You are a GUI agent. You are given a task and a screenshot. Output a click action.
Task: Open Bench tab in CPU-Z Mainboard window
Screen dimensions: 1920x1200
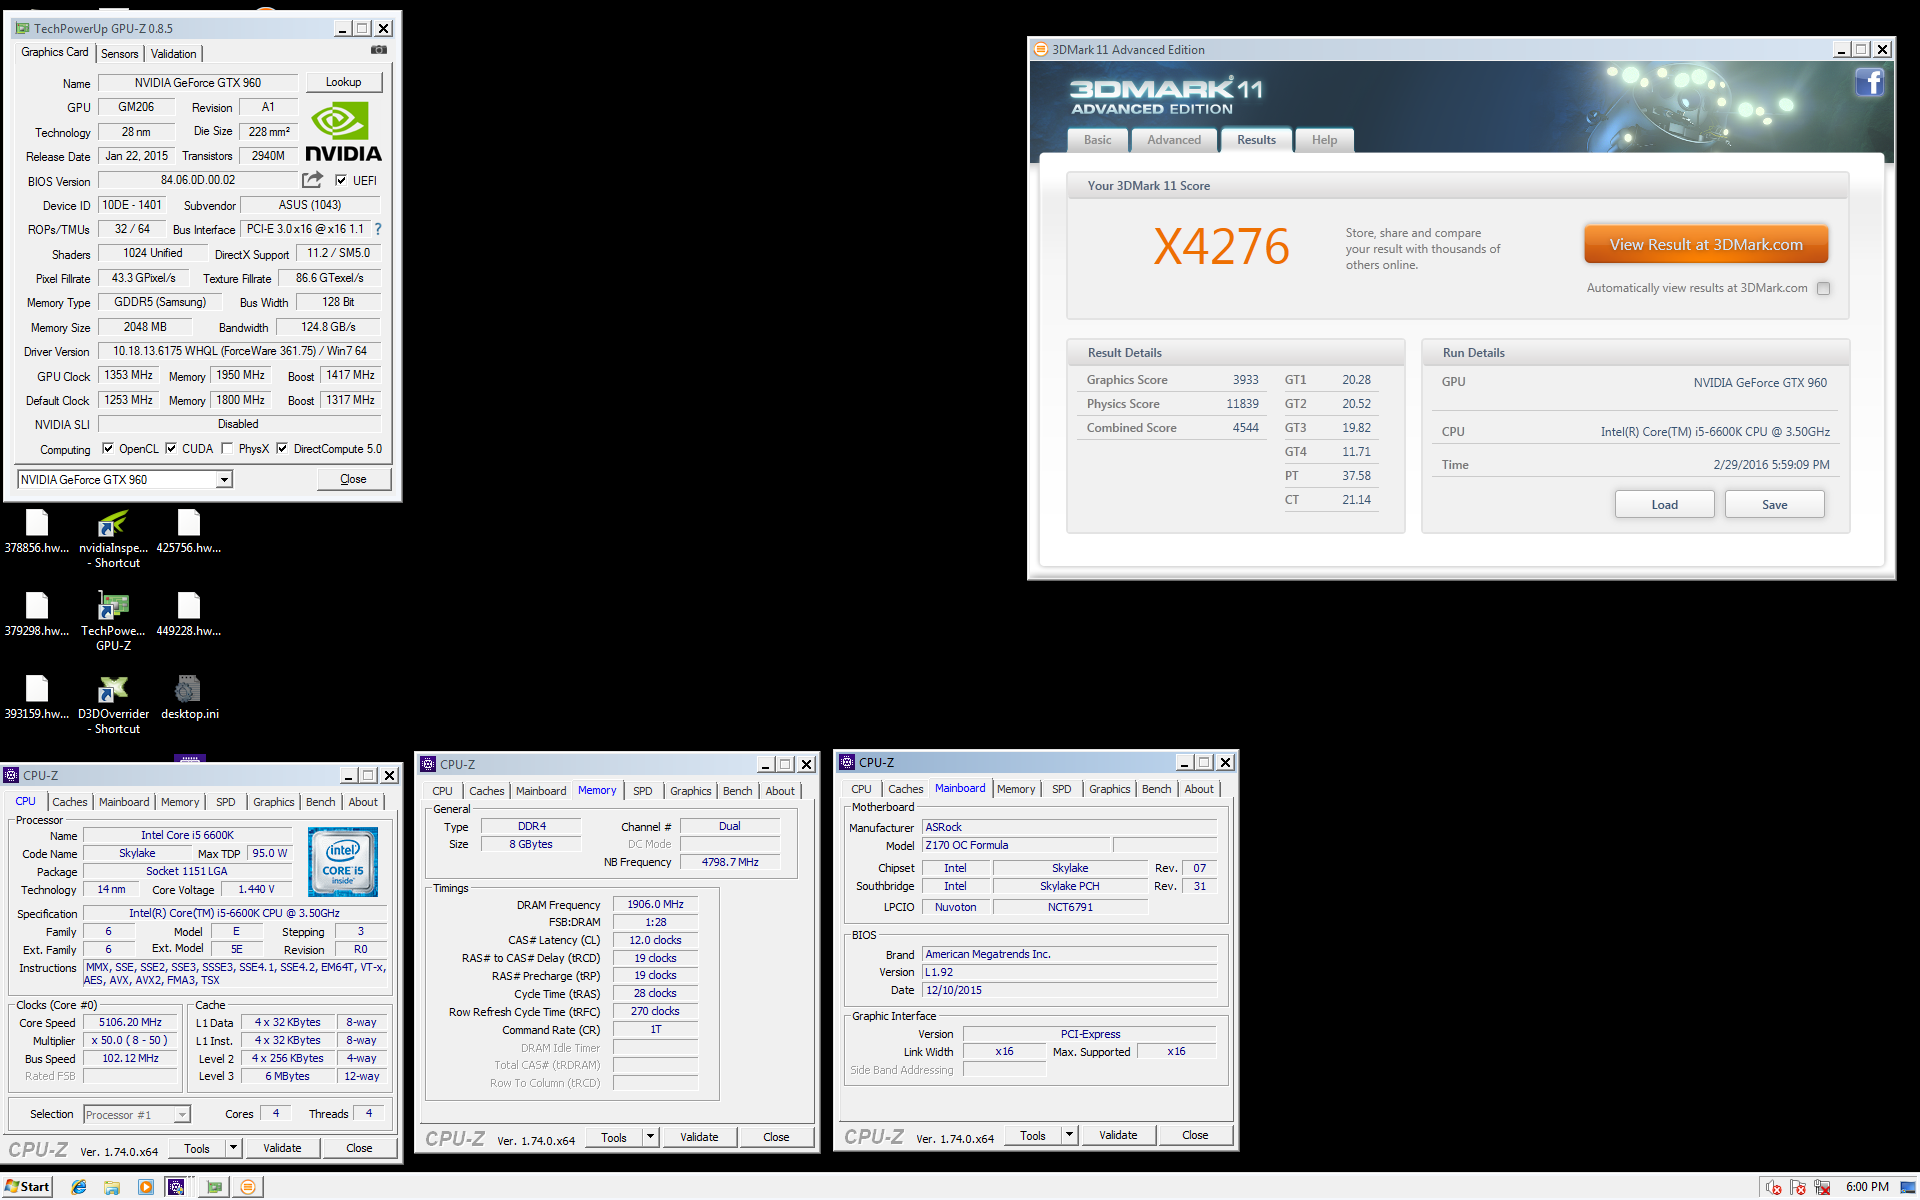pyautogui.click(x=1156, y=789)
